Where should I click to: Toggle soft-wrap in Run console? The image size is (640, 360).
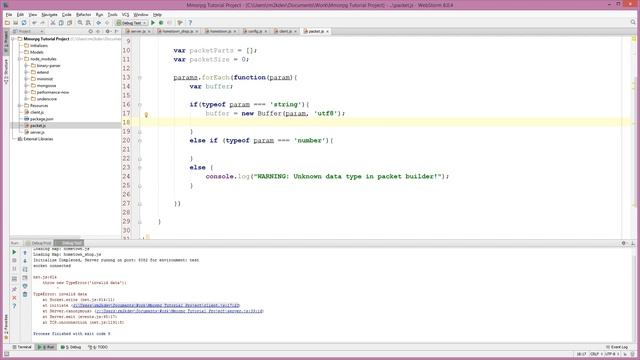point(25,269)
